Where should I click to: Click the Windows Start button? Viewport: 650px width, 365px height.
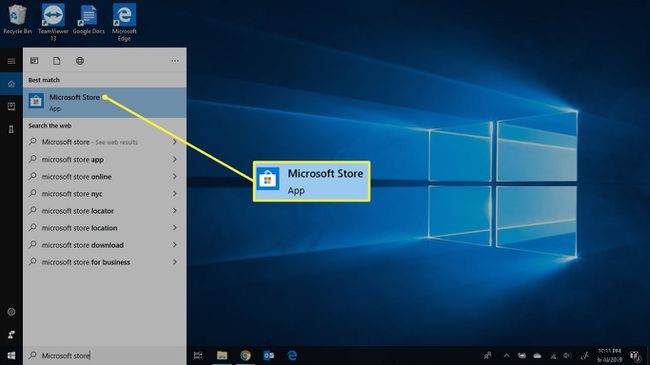point(11,355)
